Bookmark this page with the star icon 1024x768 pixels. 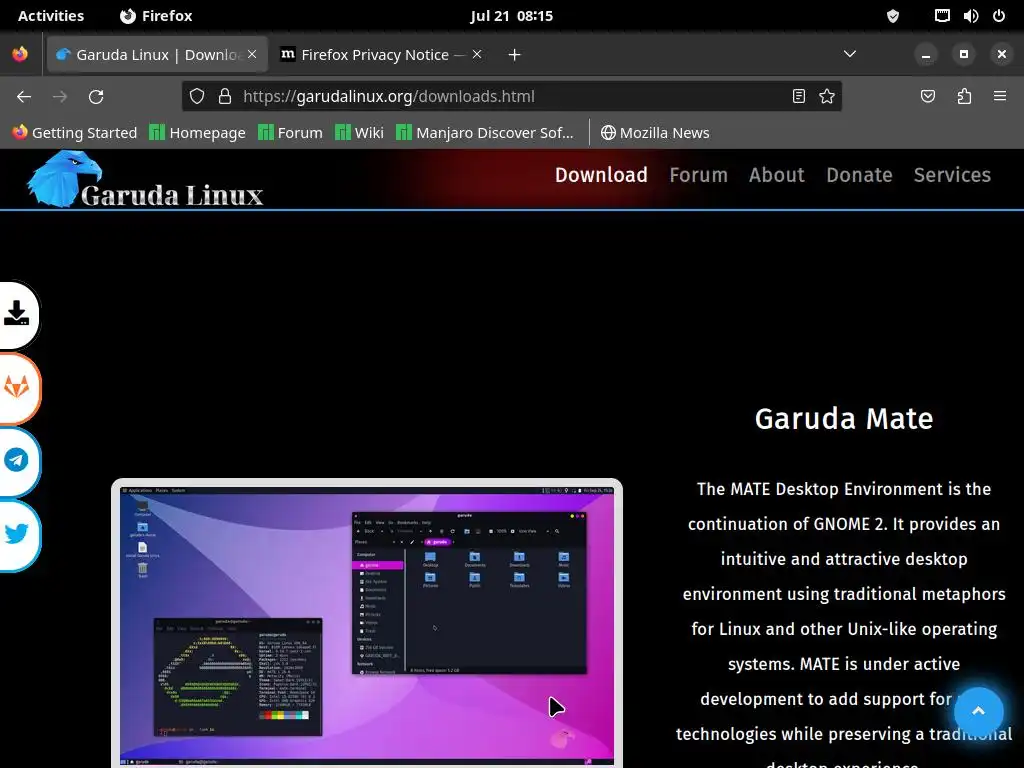827,97
